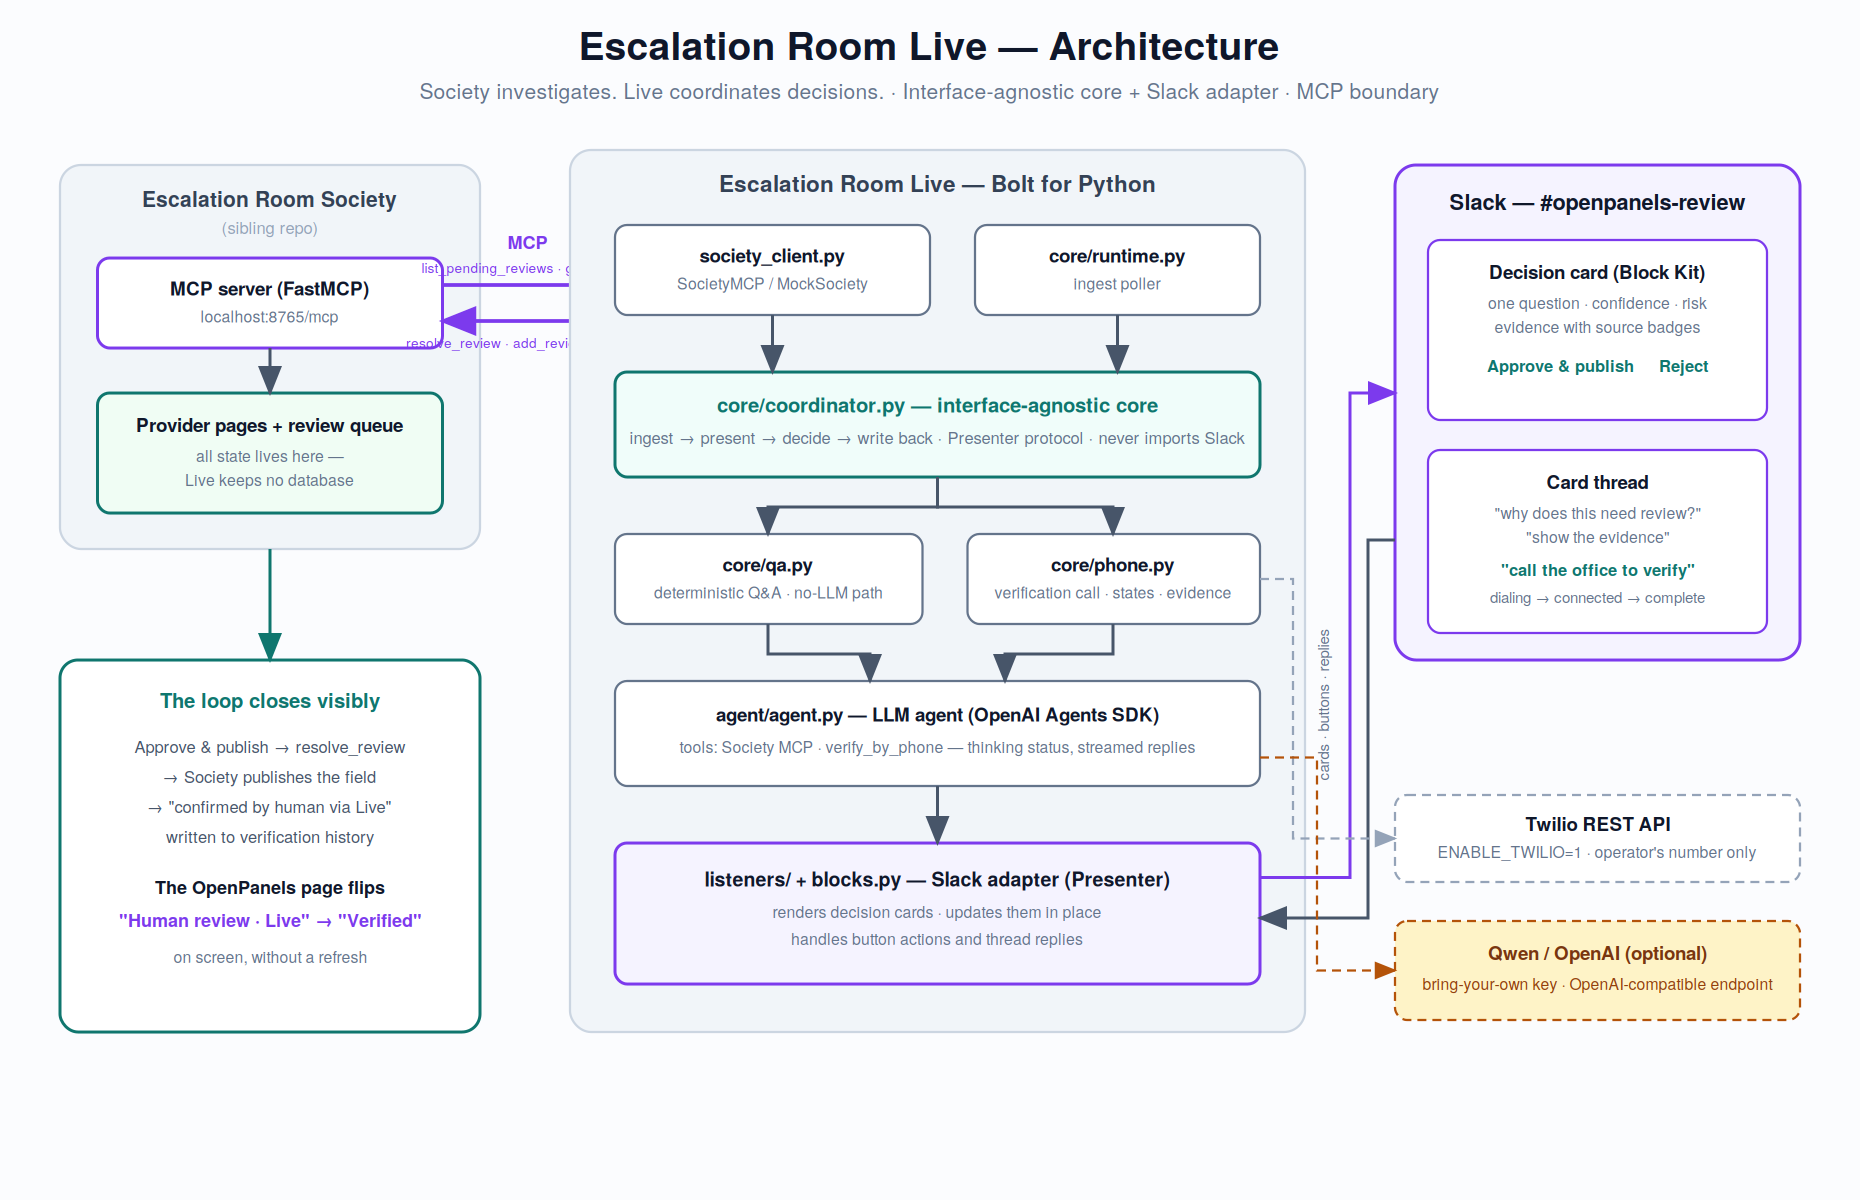This screenshot has height=1200, width=1860.
Task: Click the 'list_pending_reviews' arrow label
Action: pos(487,268)
